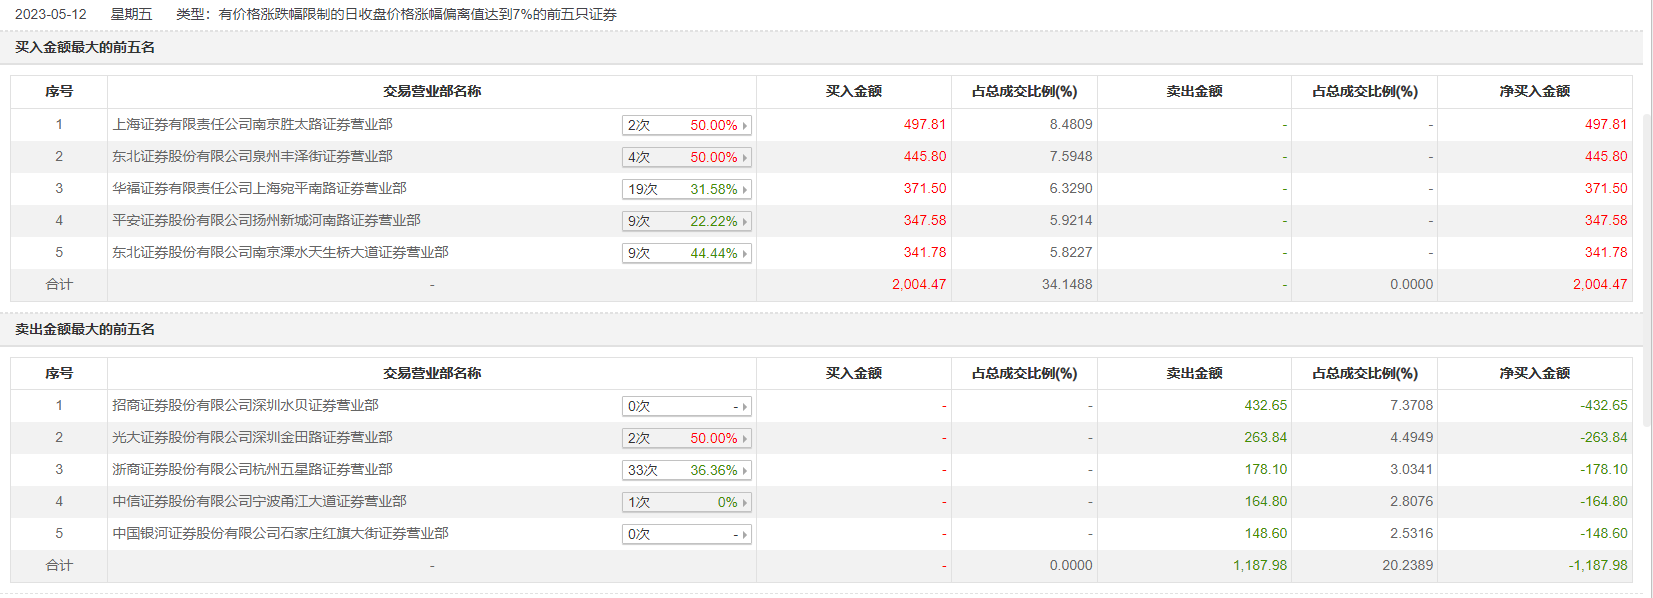The height and width of the screenshot is (598, 1653).
Task: Click the arrow in 上海证券's 2次 50.00% box
Action: [745, 126]
